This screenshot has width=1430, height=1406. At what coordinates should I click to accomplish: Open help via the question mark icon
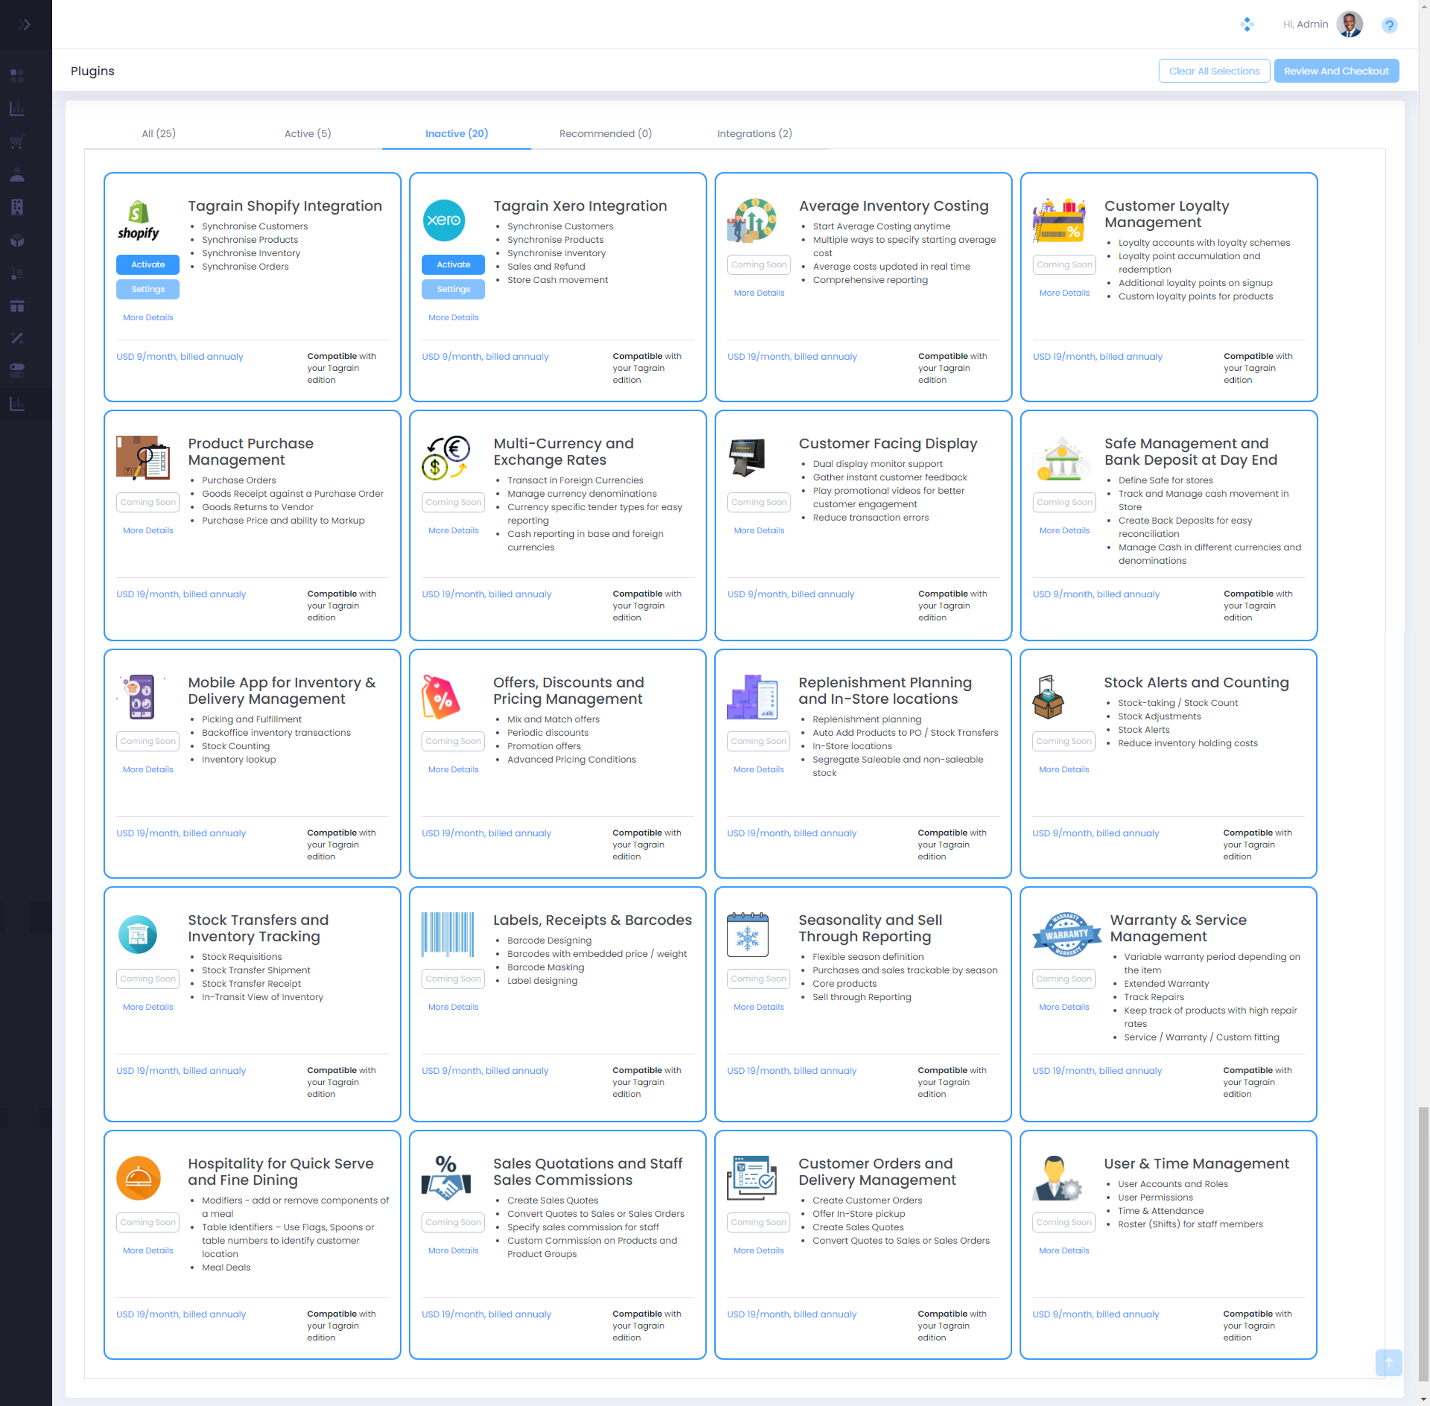click(x=1389, y=25)
